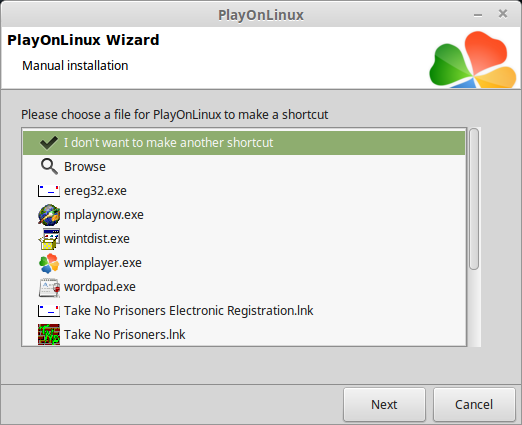The height and width of the screenshot is (425, 522).
Task: Click the Cancel button
Action: pos(474,405)
